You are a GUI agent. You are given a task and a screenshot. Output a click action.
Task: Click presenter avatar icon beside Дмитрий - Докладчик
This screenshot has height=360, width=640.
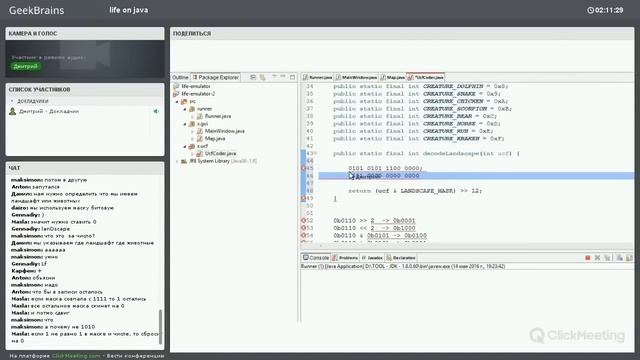click(x=13, y=111)
